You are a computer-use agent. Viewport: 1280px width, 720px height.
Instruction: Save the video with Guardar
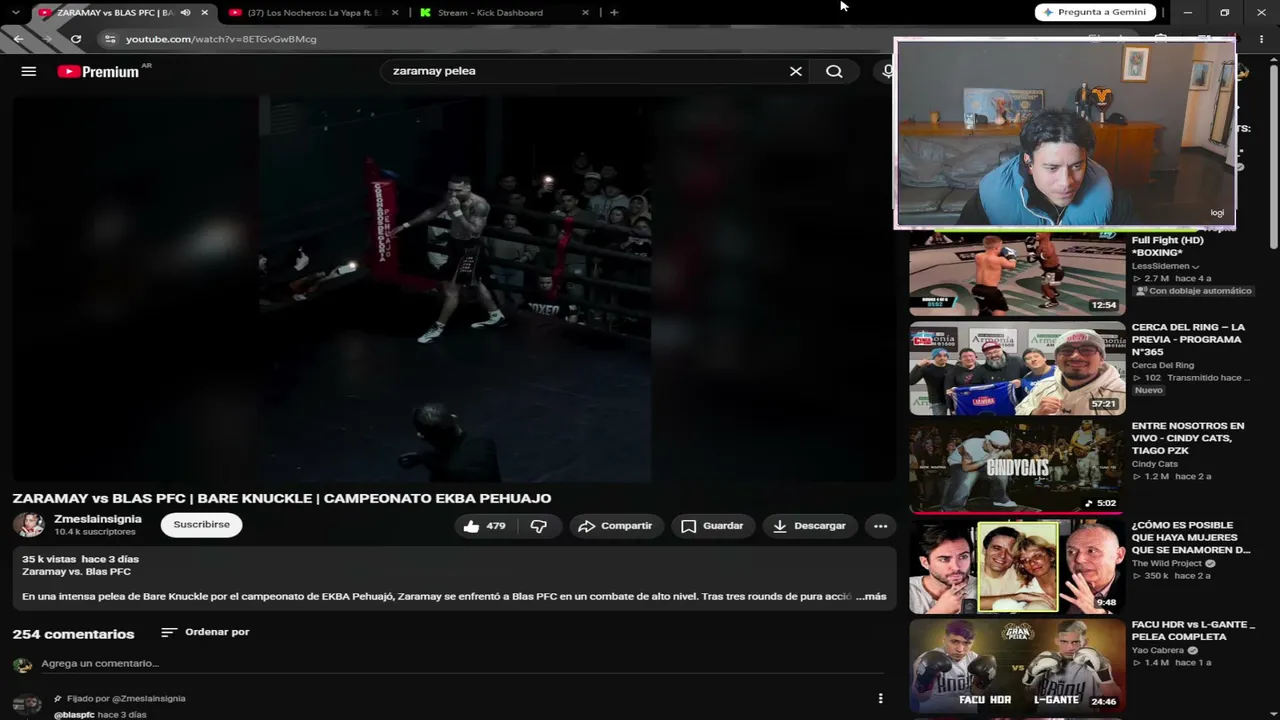(712, 526)
